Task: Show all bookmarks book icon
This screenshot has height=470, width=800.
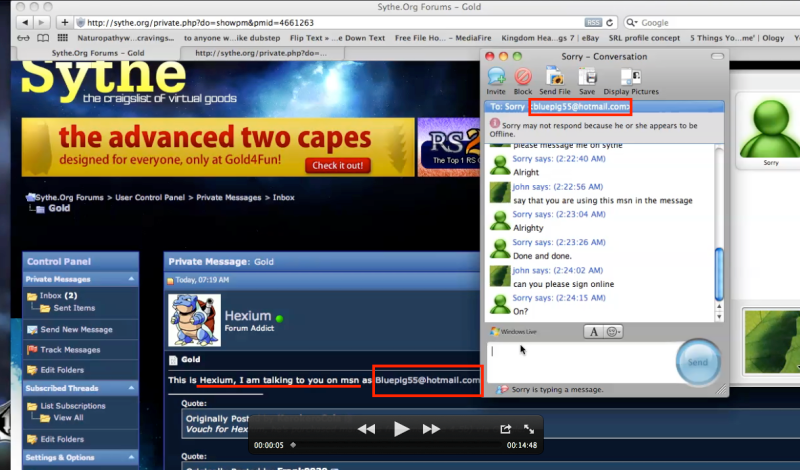Action: click(43, 38)
